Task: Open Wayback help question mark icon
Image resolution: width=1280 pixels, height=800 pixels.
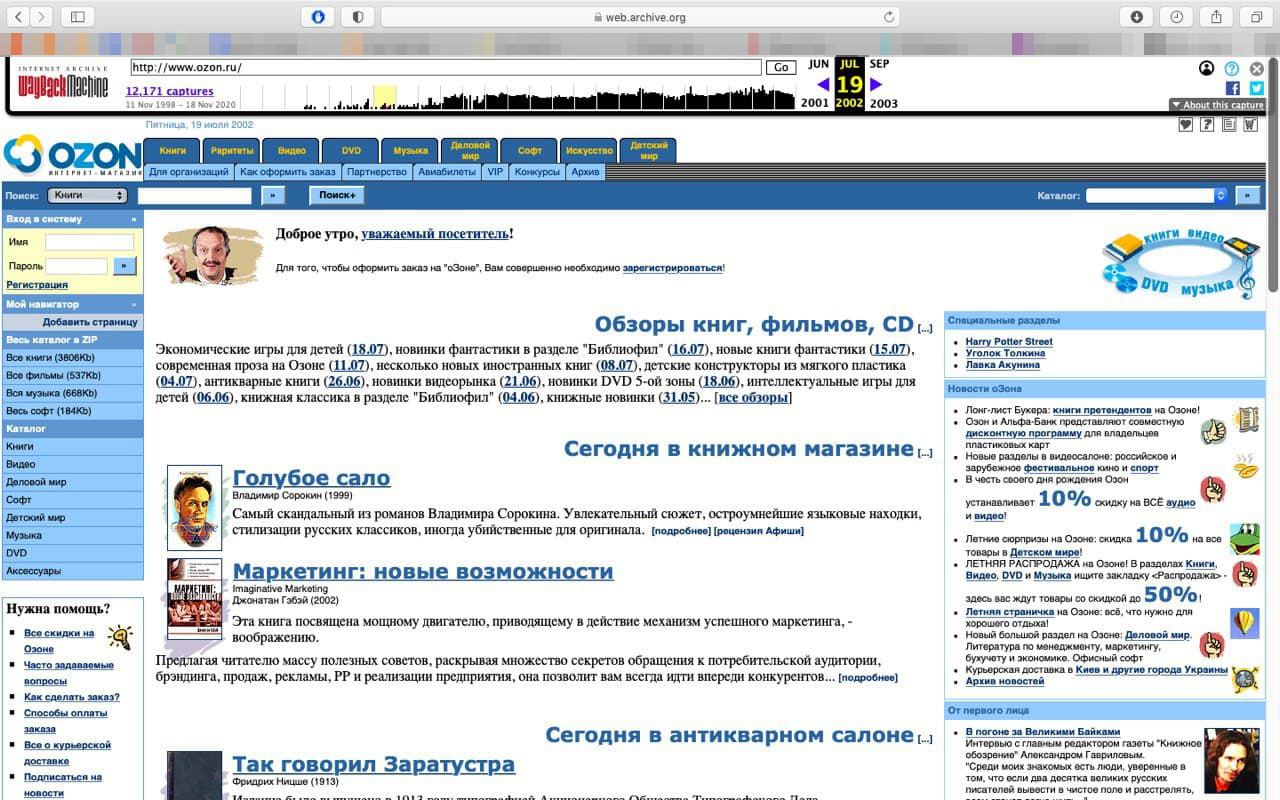Action: pyautogui.click(x=1232, y=68)
